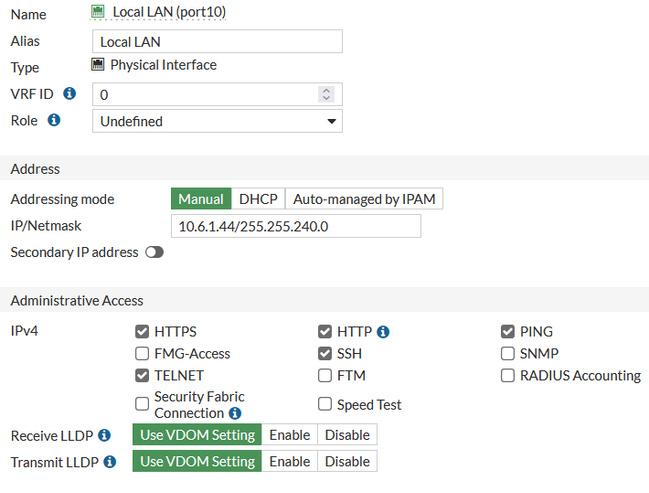Click the IP/Netmask input field
Image resolution: width=649 pixels, height=493 pixels.
coord(295,226)
